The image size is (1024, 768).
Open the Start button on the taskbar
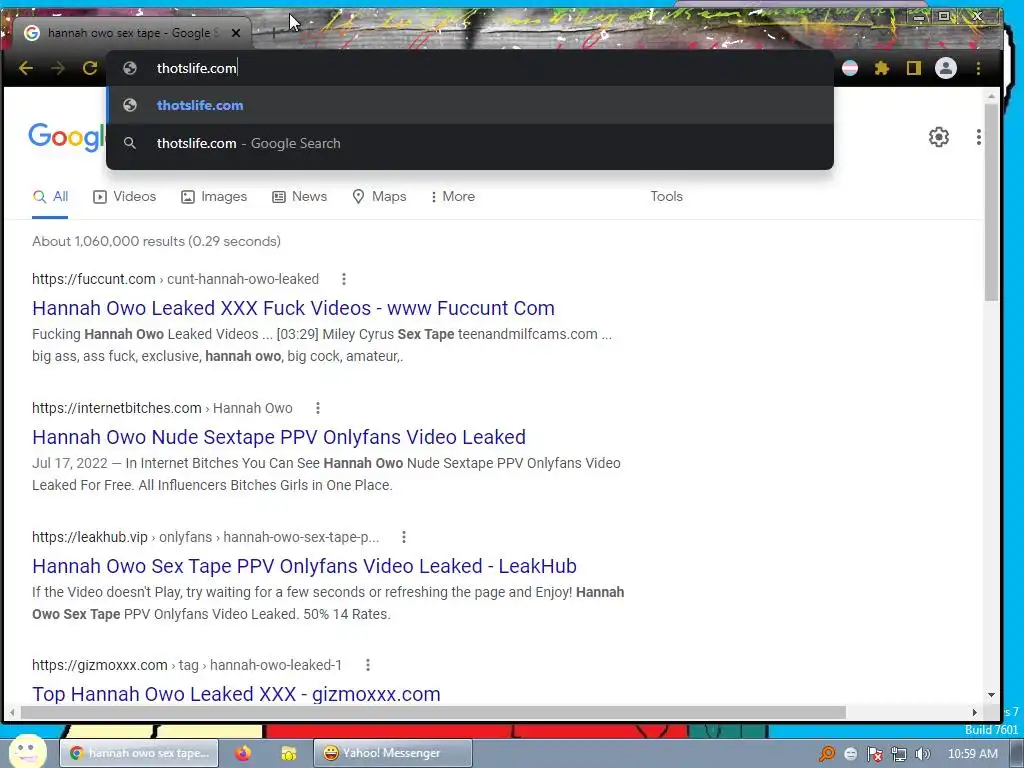click(27, 752)
